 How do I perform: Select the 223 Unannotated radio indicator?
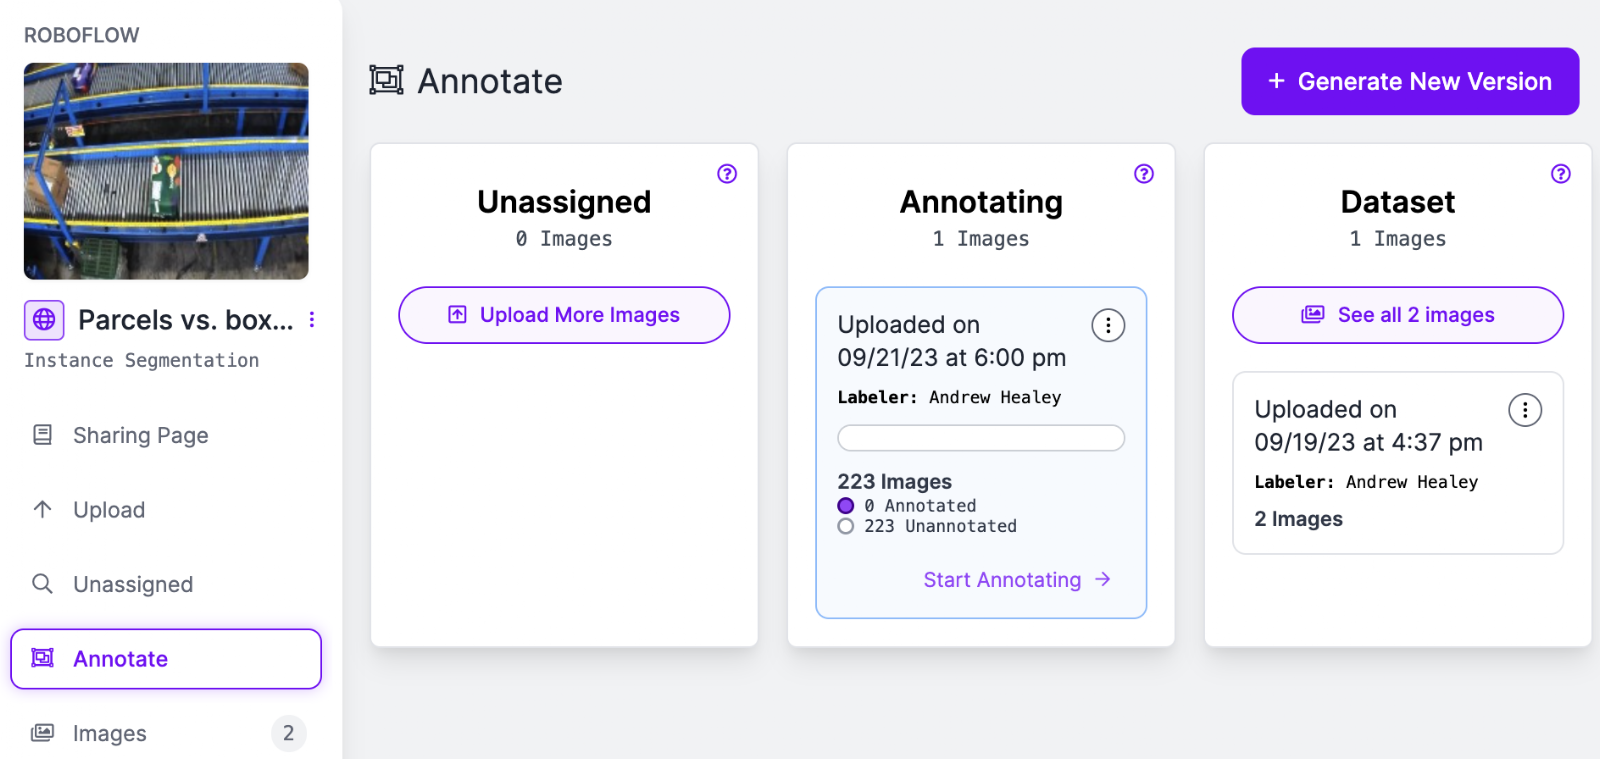click(846, 526)
